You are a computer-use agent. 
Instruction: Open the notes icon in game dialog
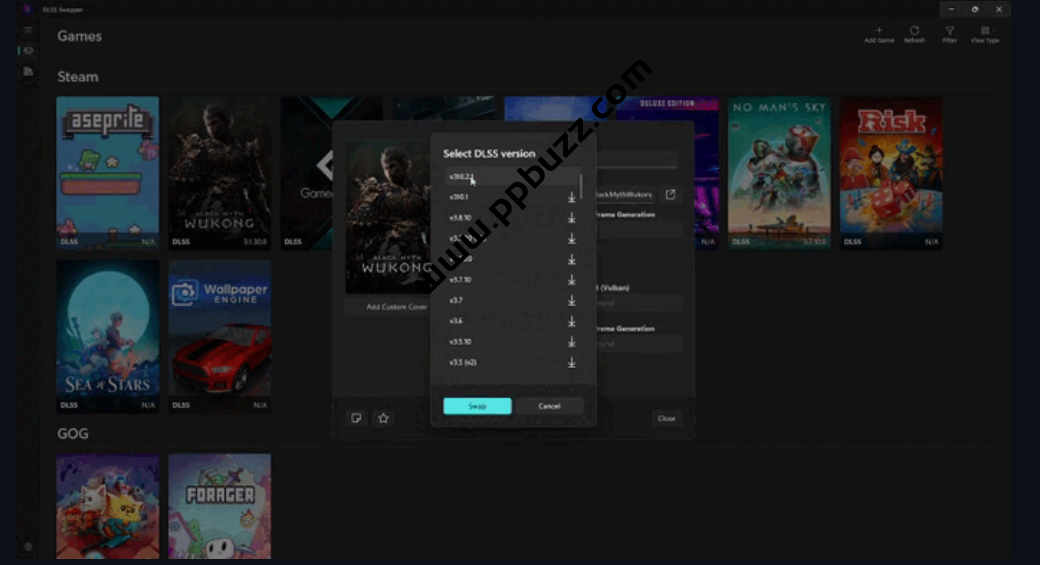point(356,418)
